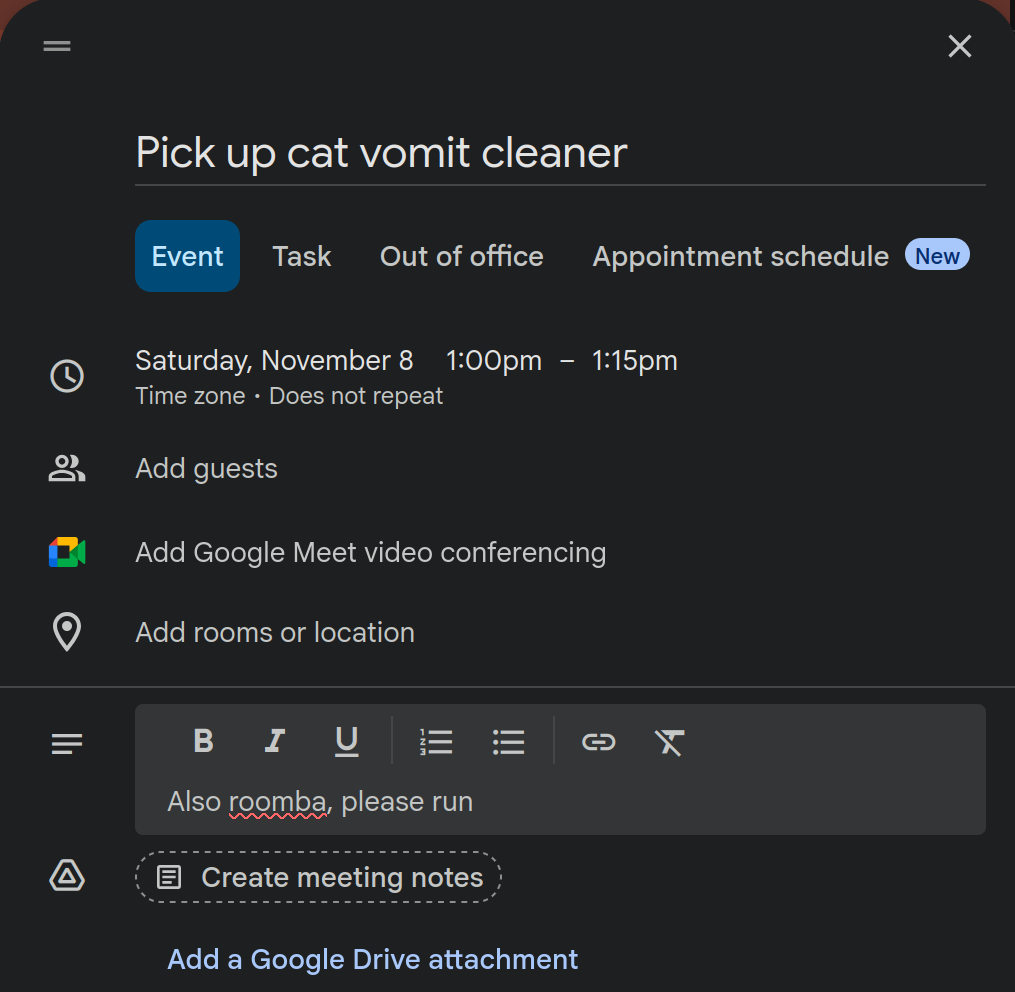Apply underline formatting
The width and height of the screenshot is (1015, 992).
click(346, 741)
